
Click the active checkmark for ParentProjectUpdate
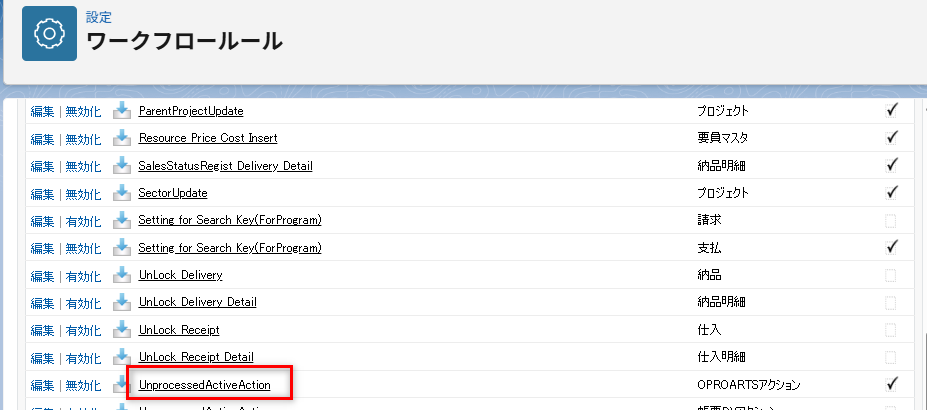tap(891, 111)
